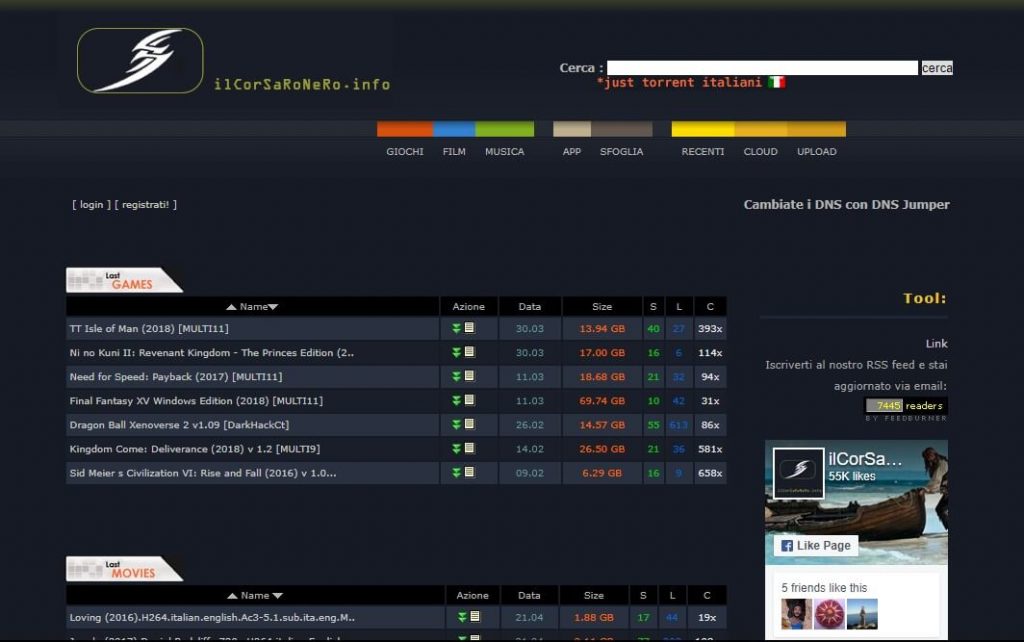Screen dimensions: 1024x642
Task: Click the cerca search button
Action: coord(936,68)
